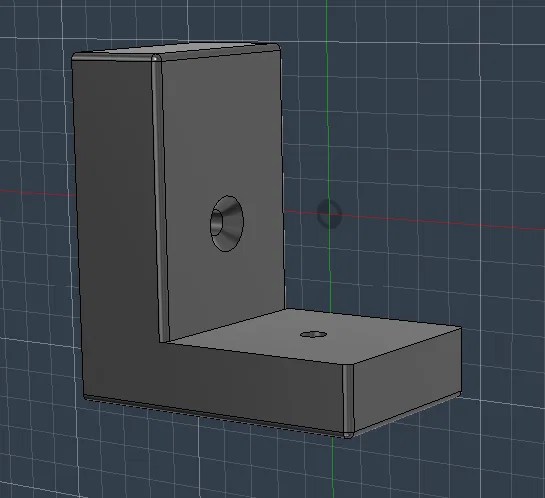Select the rounded corner edge of base

pyautogui.click(x=348, y=399)
